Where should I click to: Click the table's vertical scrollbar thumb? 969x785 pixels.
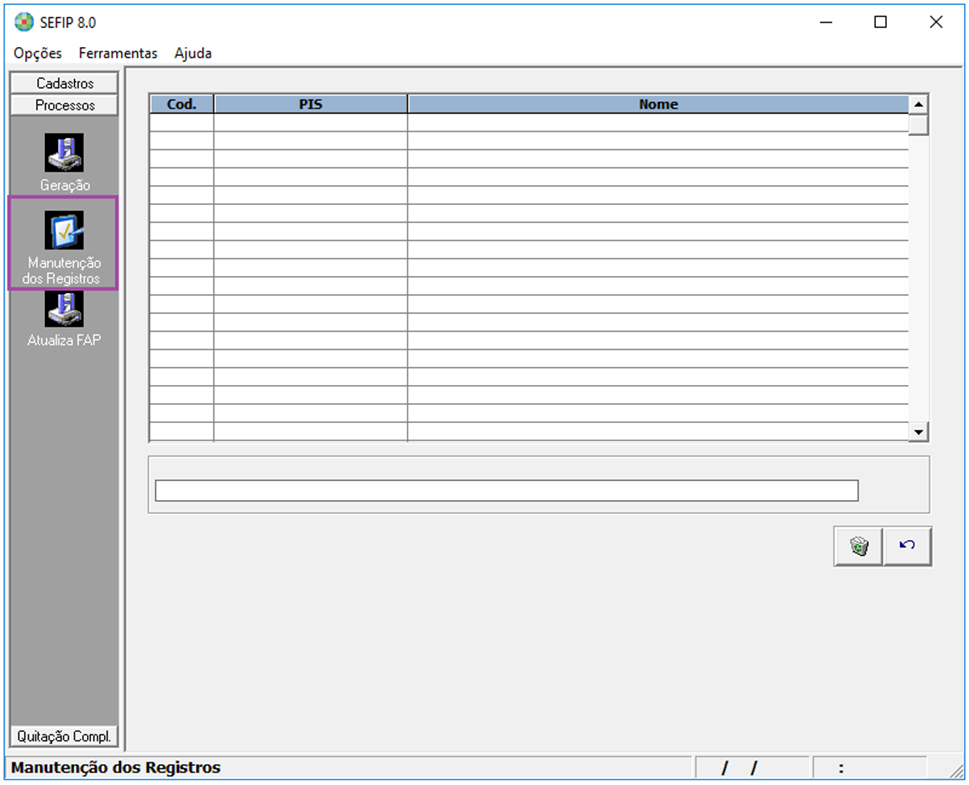tap(919, 125)
